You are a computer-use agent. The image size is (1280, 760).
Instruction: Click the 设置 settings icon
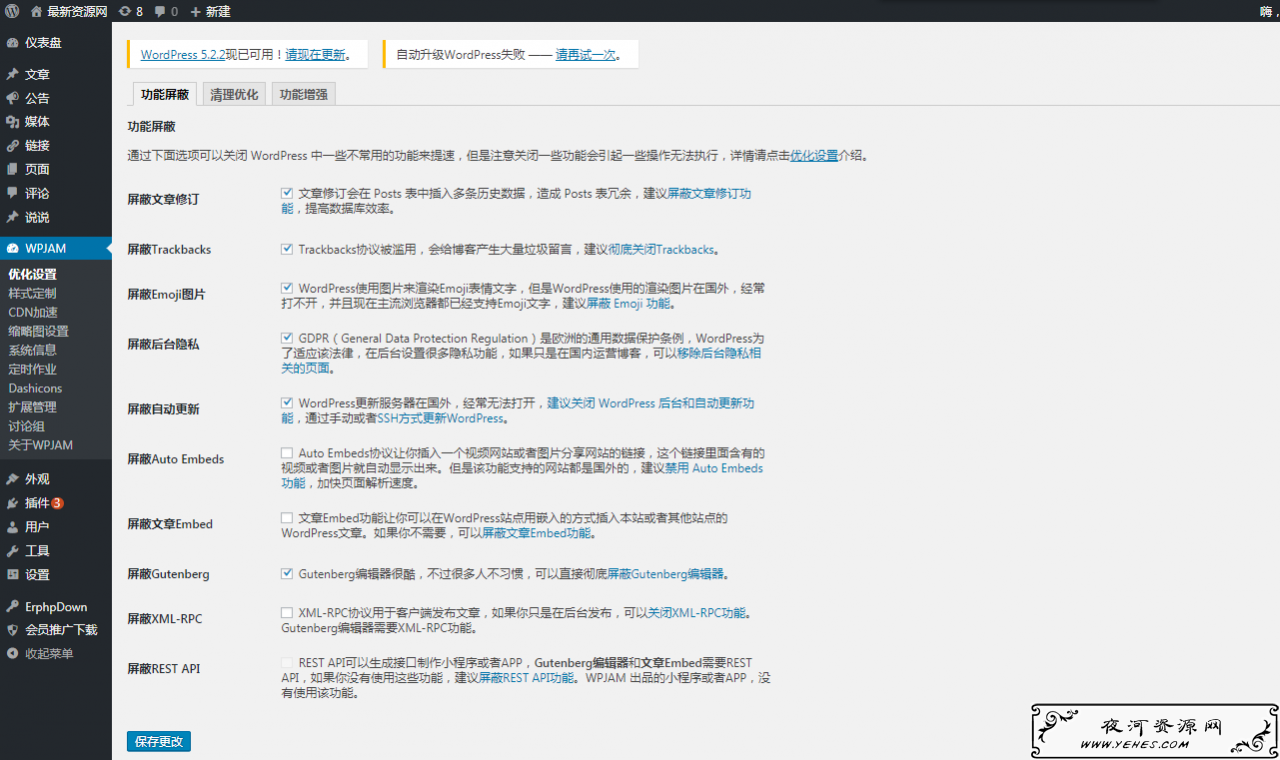(12, 575)
